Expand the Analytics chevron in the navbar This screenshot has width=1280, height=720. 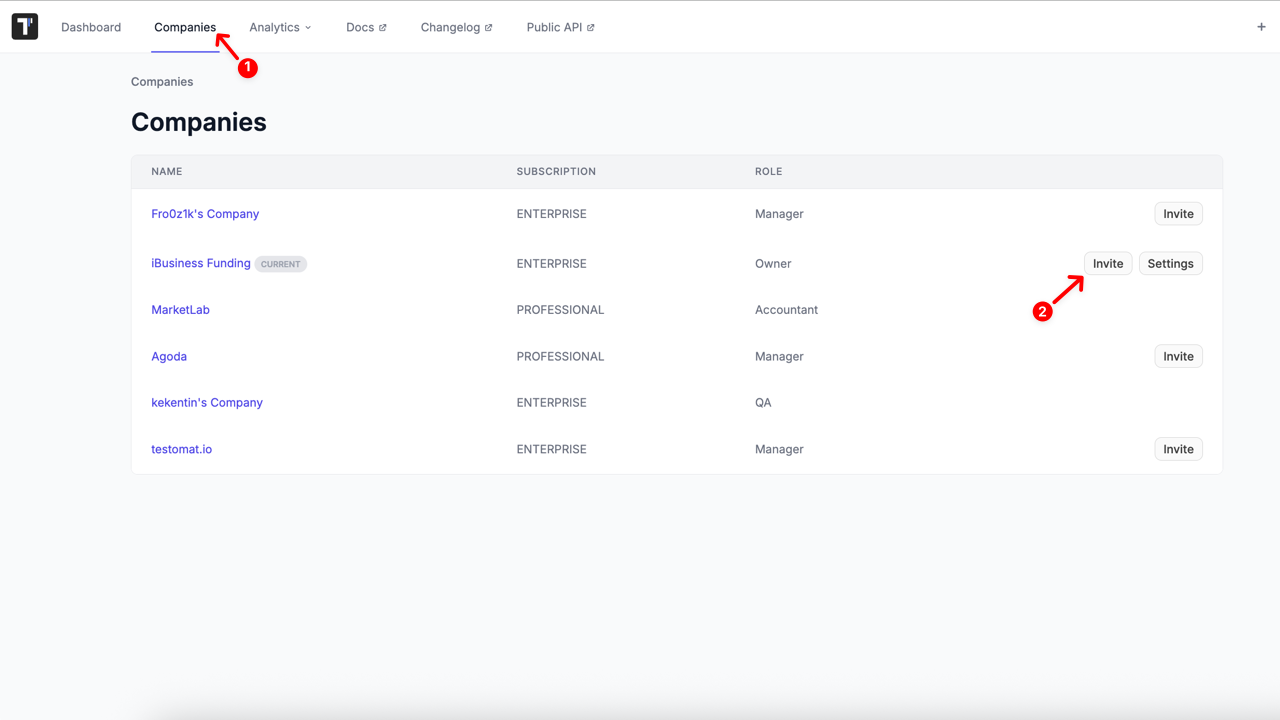308,27
